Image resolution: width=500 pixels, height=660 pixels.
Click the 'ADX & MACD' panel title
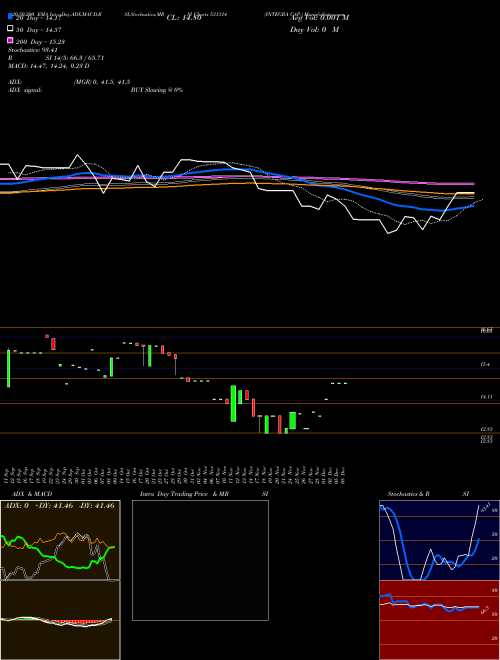(x=32, y=494)
